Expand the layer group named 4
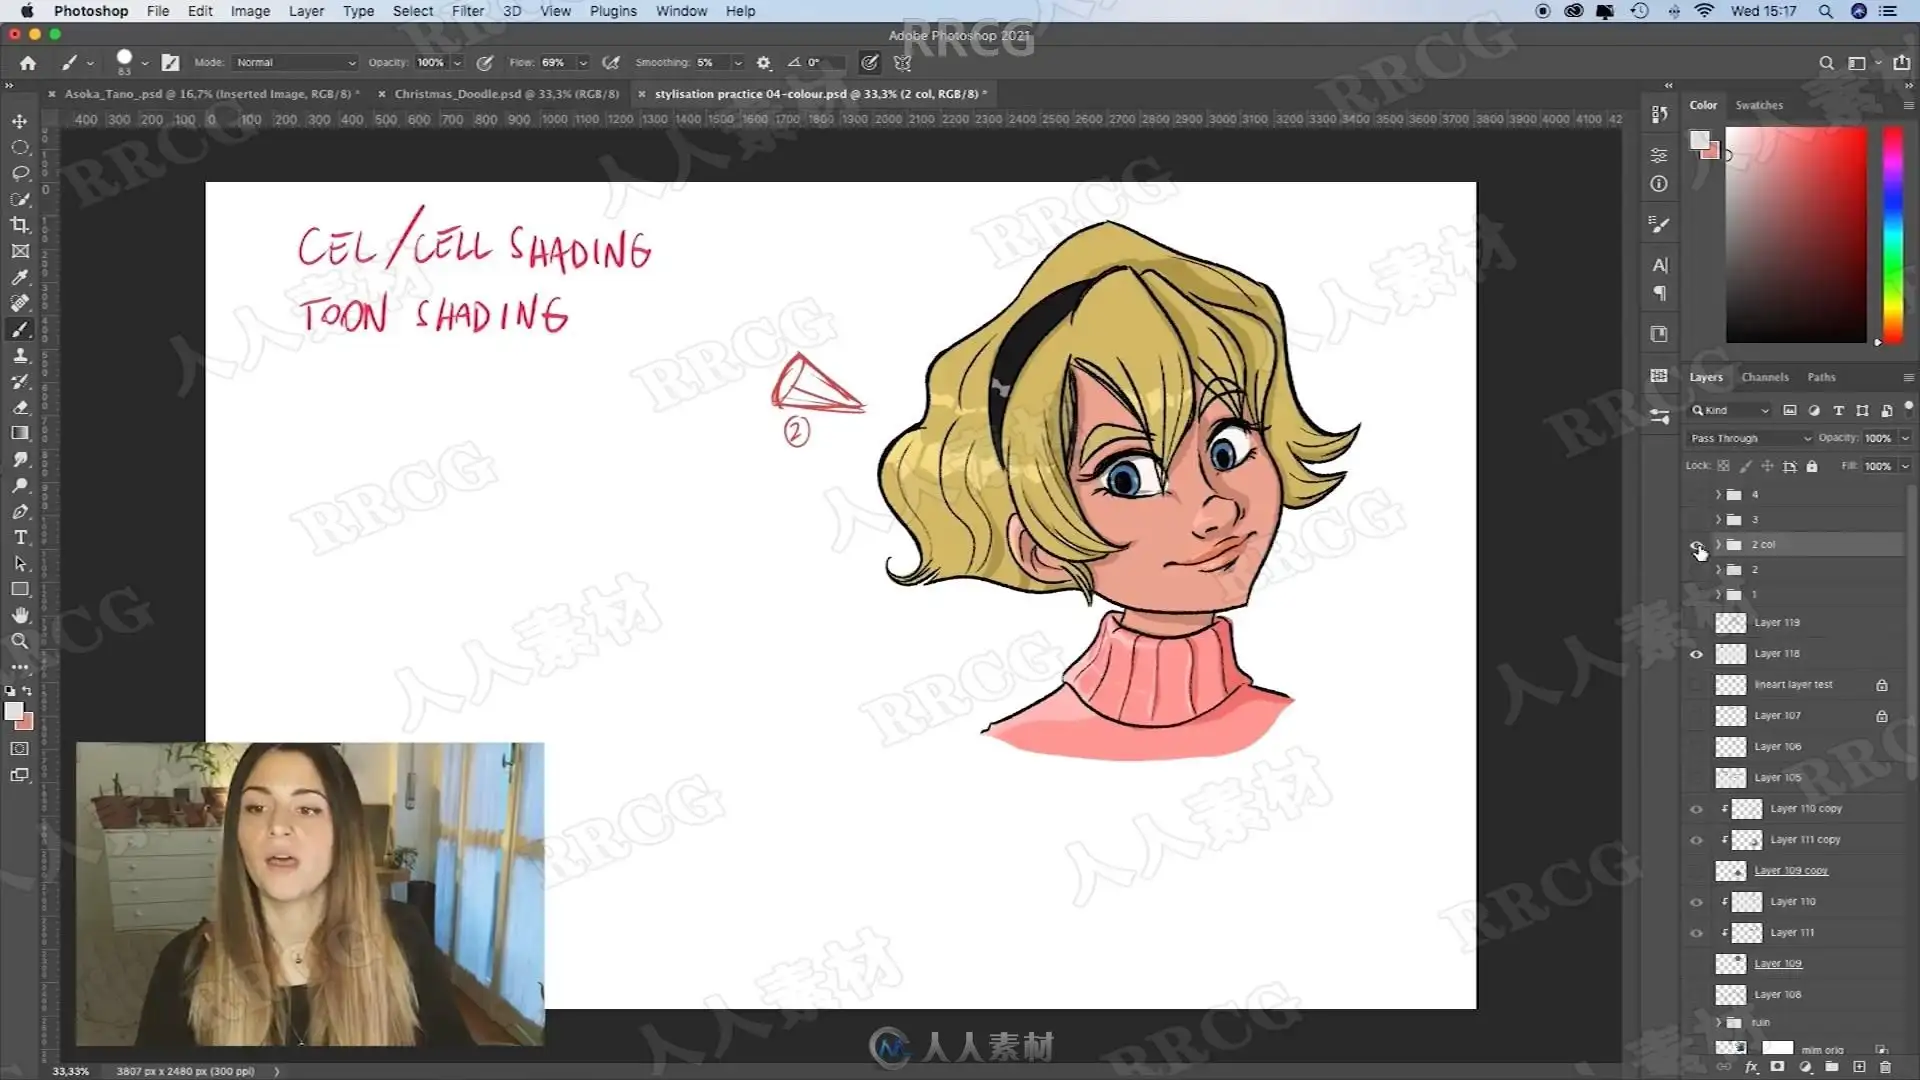This screenshot has width=1920, height=1080. [x=1718, y=495]
